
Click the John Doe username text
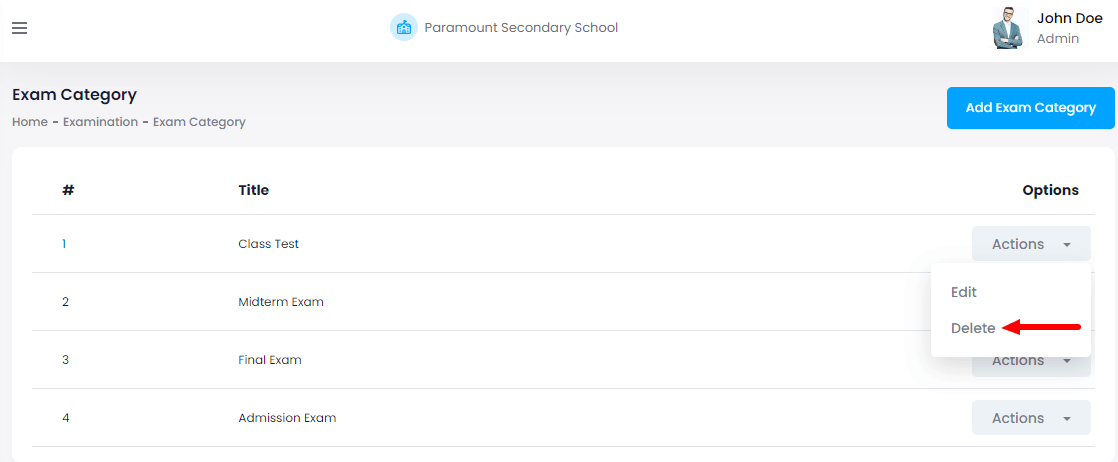[x=1069, y=18]
